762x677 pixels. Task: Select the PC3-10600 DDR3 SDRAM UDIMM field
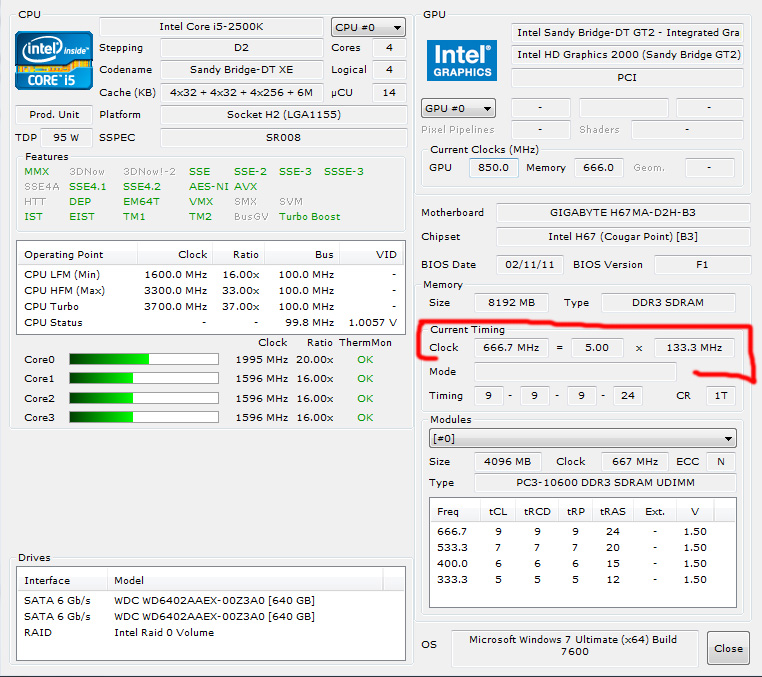(x=605, y=483)
